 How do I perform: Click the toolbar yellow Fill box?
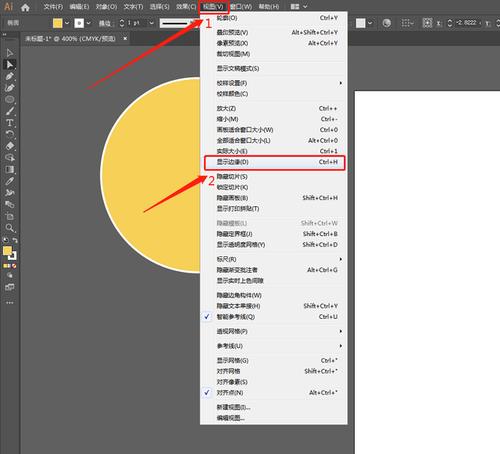7,251
